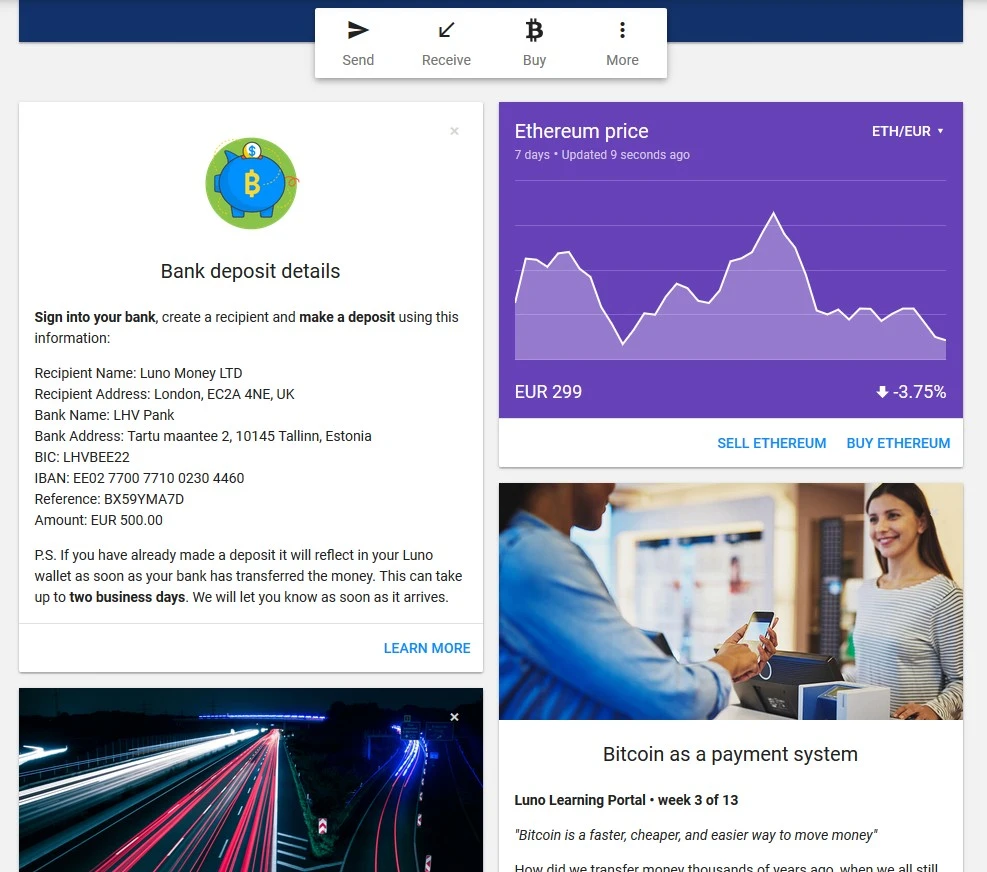Click BUY ETHEREUM

(898, 443)
